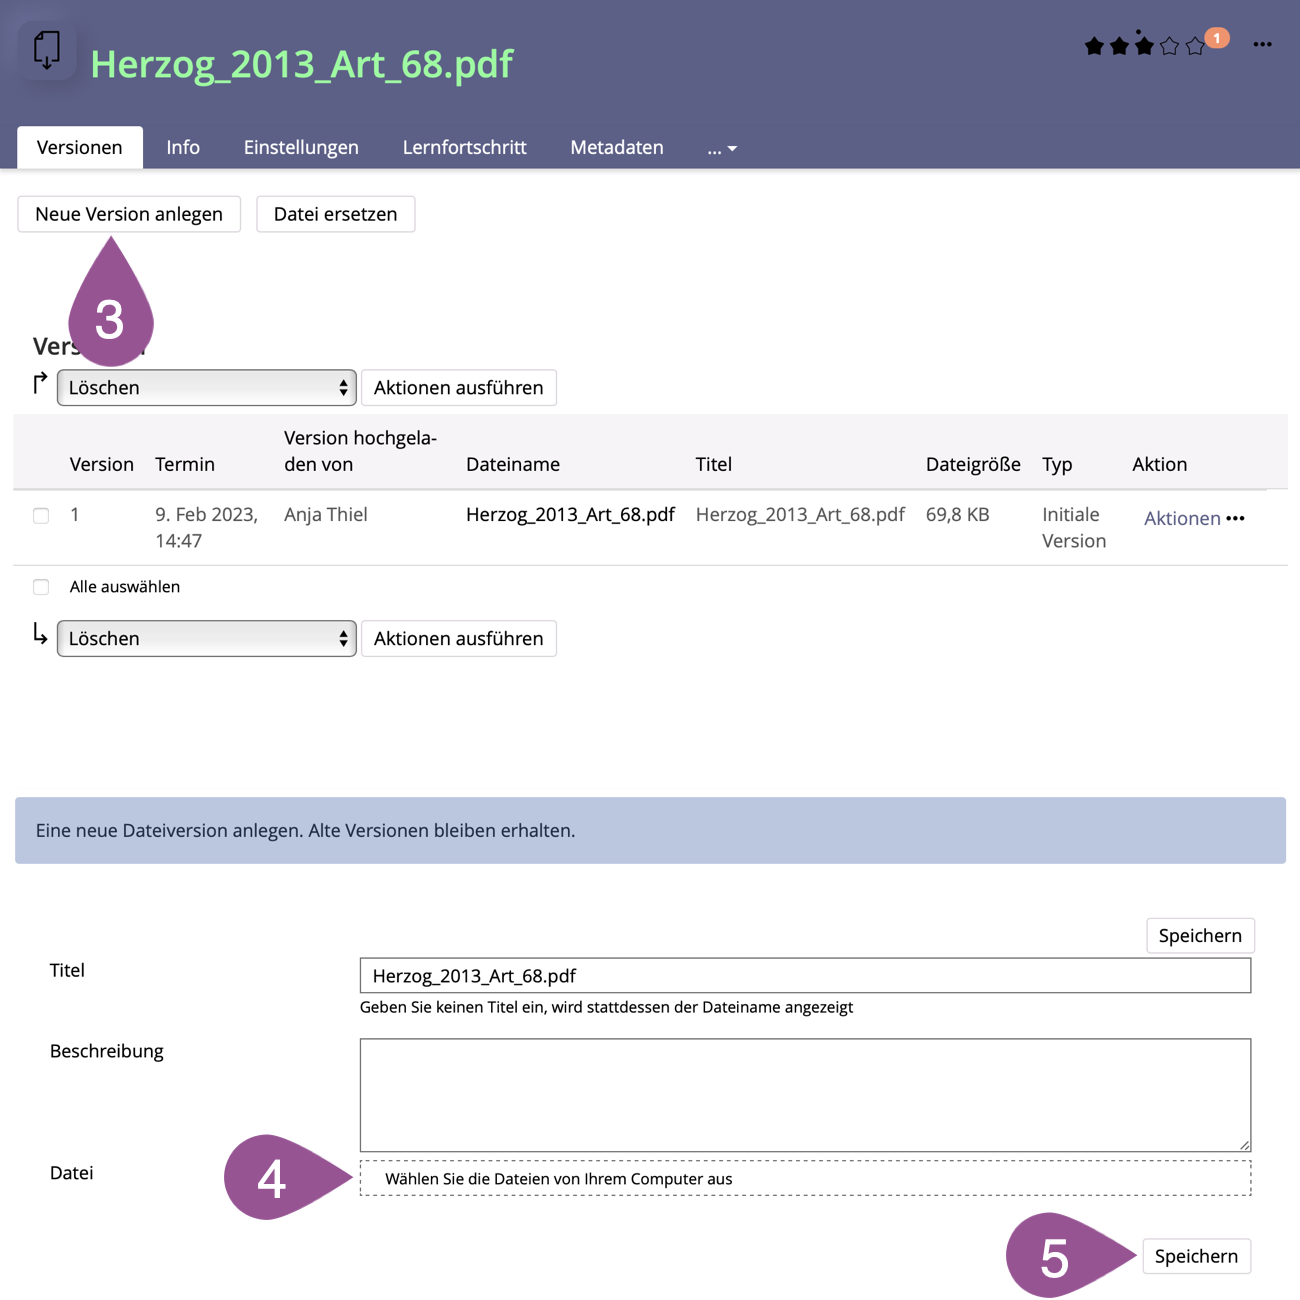Click the third rating star
The height and width of the screenshot is (1300, 1300).
(1144, 46)
